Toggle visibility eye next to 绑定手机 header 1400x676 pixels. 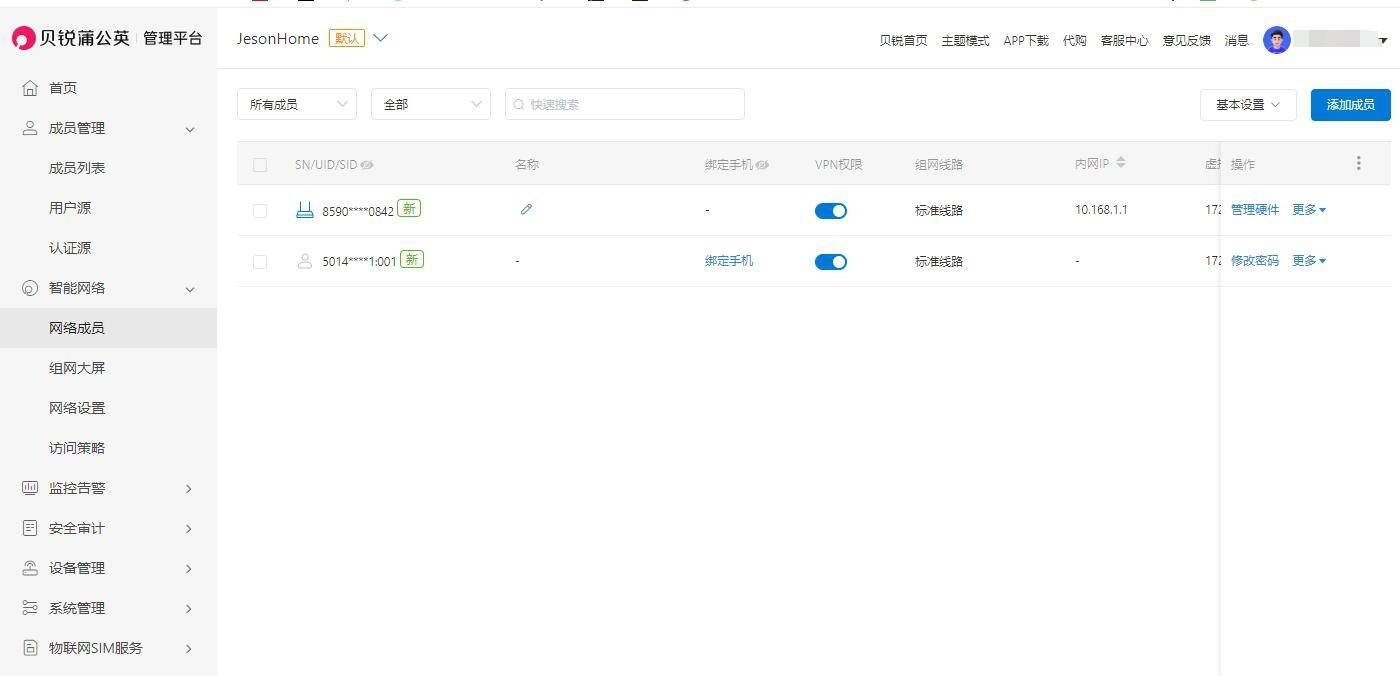click(x=763, y=165)
